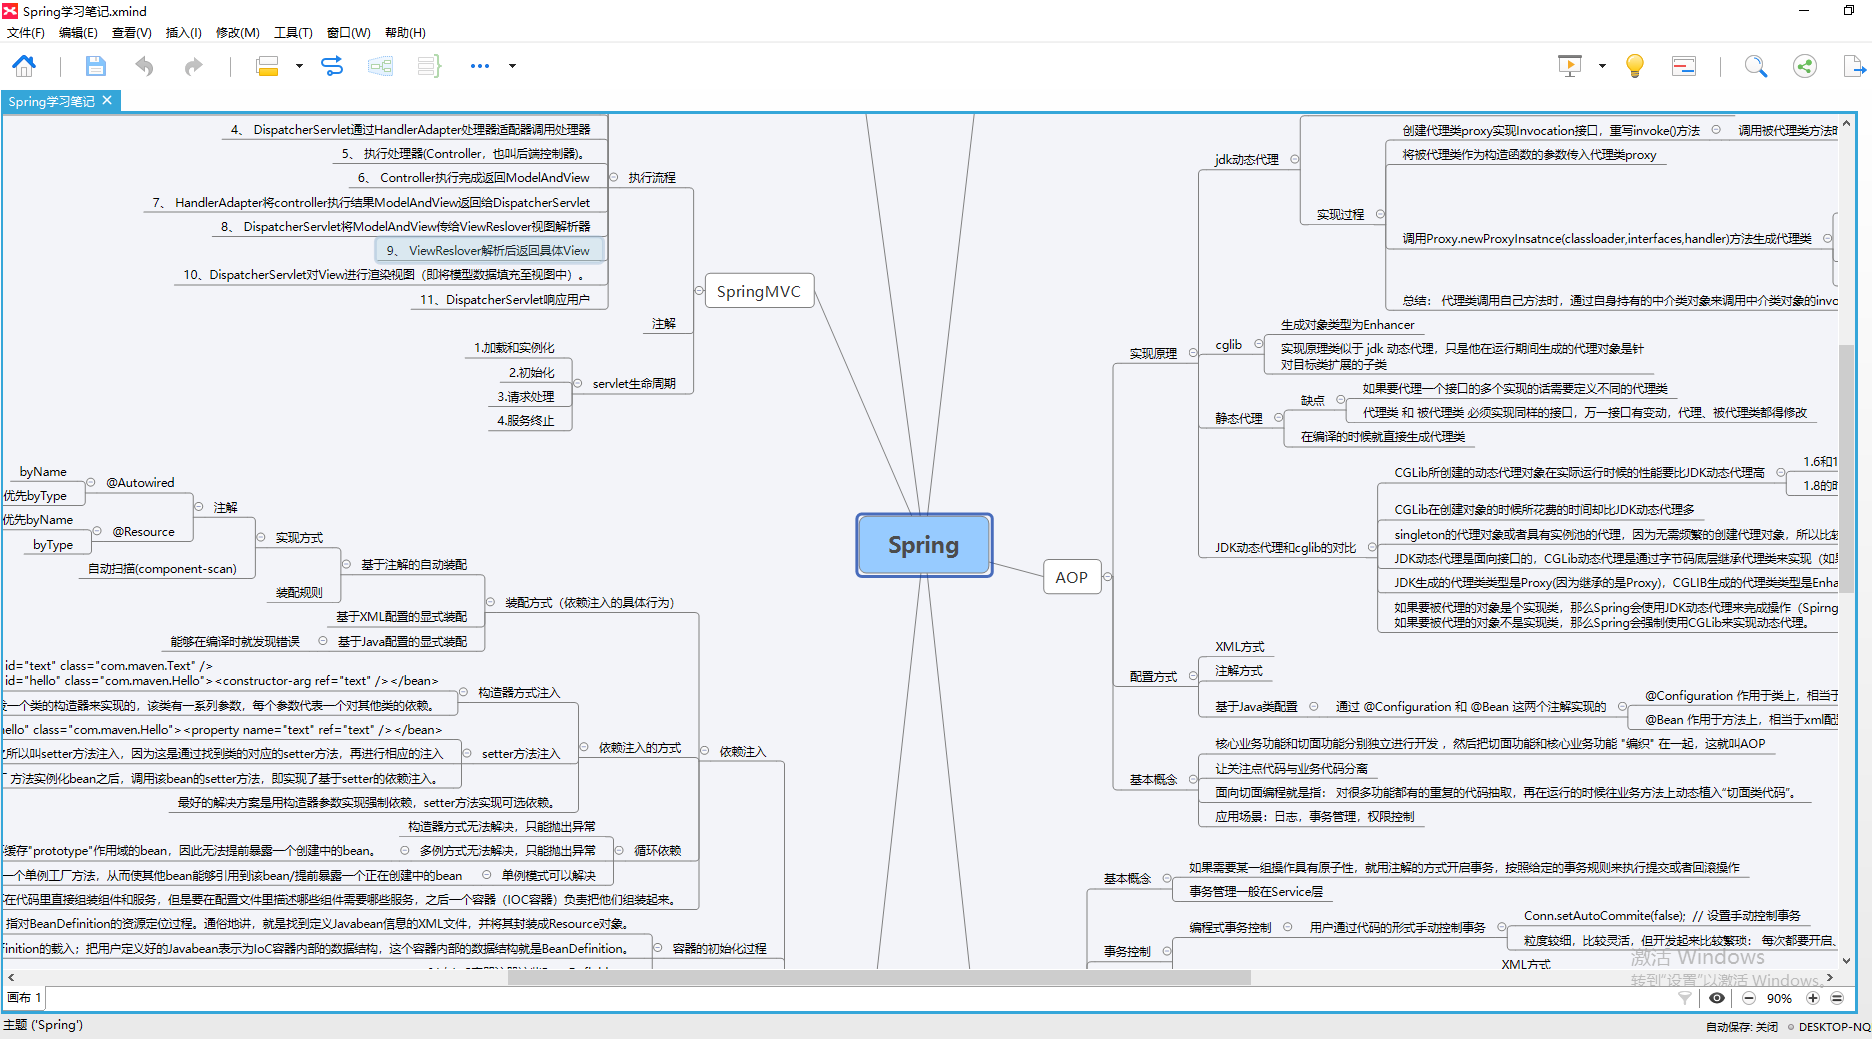Select the 画布 1 sheet tab
This screenshot has height=1039, width=1872.
tap(24, 997)
